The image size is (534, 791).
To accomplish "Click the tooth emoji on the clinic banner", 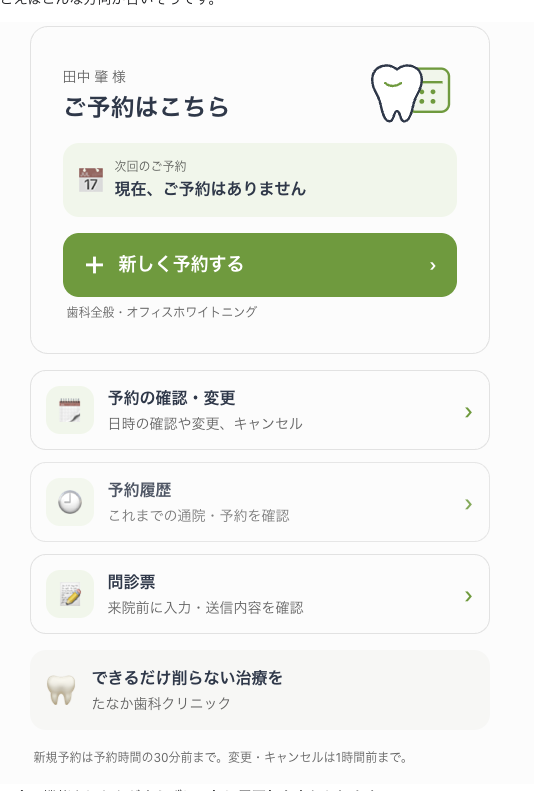I will (61, 690).
